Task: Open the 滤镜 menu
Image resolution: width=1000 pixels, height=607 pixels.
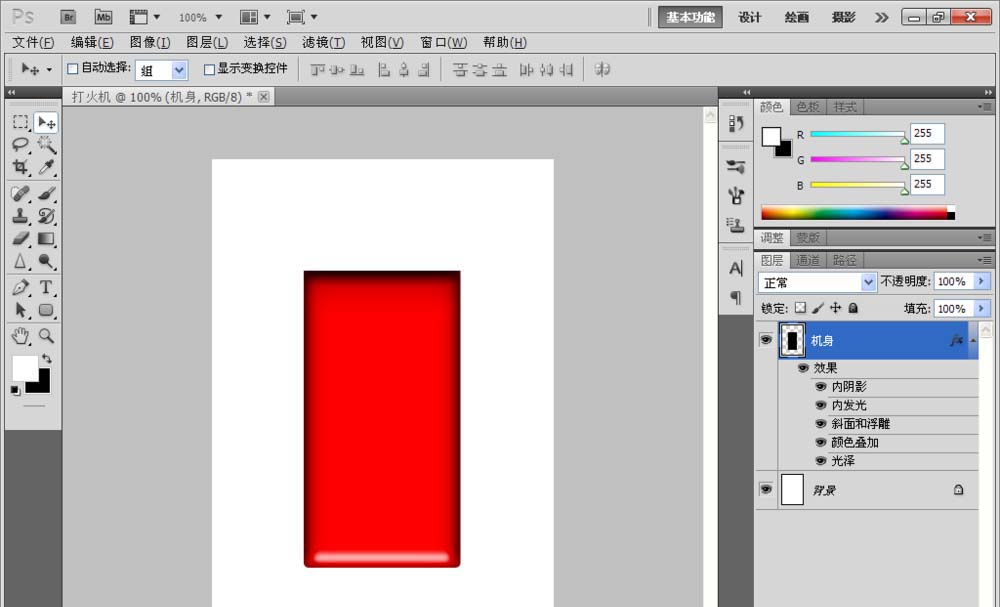Action: (322, 42)
